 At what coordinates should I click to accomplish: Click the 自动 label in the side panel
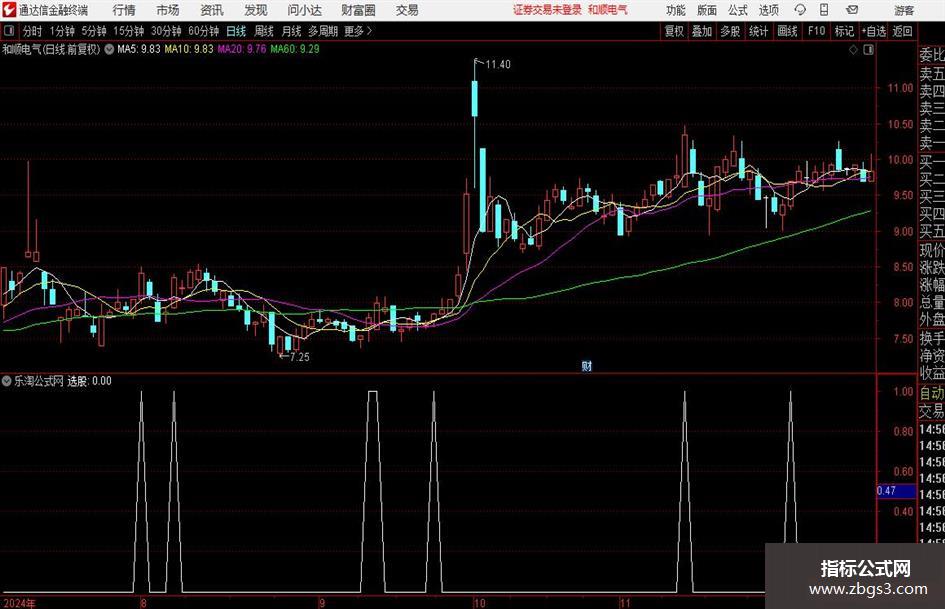[932, 393]
